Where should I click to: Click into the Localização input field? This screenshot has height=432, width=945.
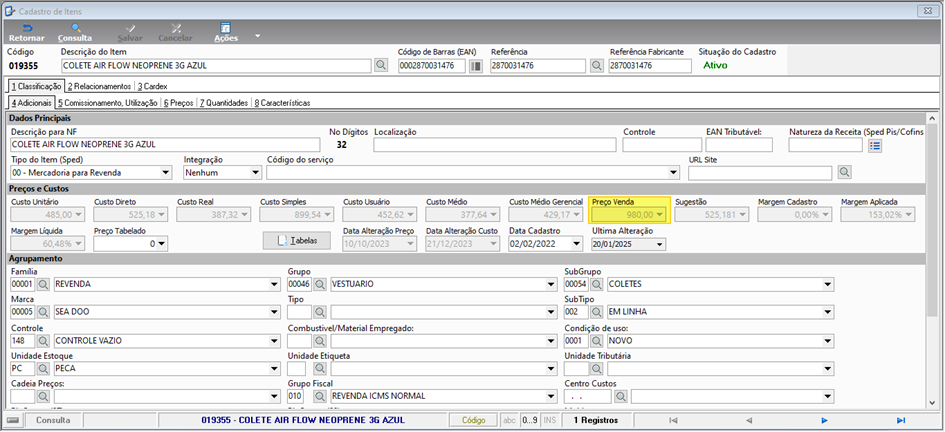click(x=495, y=145)
